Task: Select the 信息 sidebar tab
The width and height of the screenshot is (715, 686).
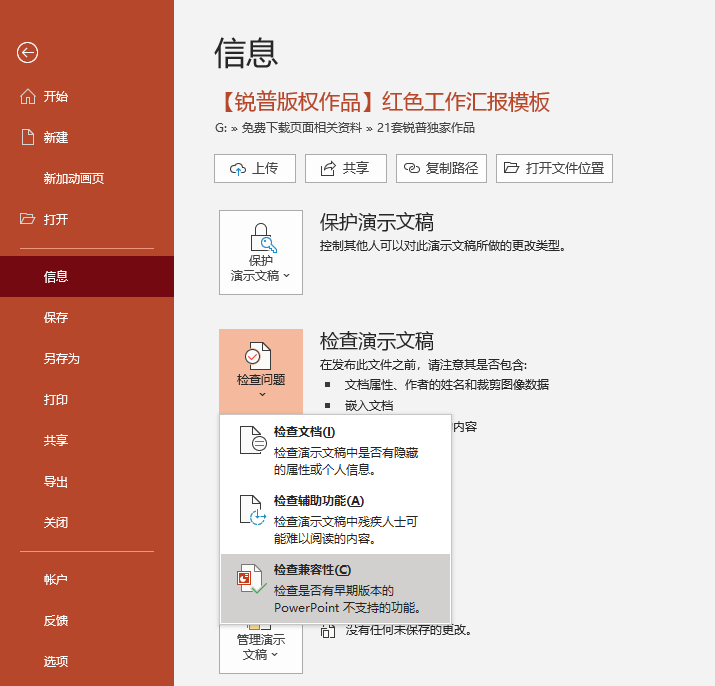Action: [87, 276]
